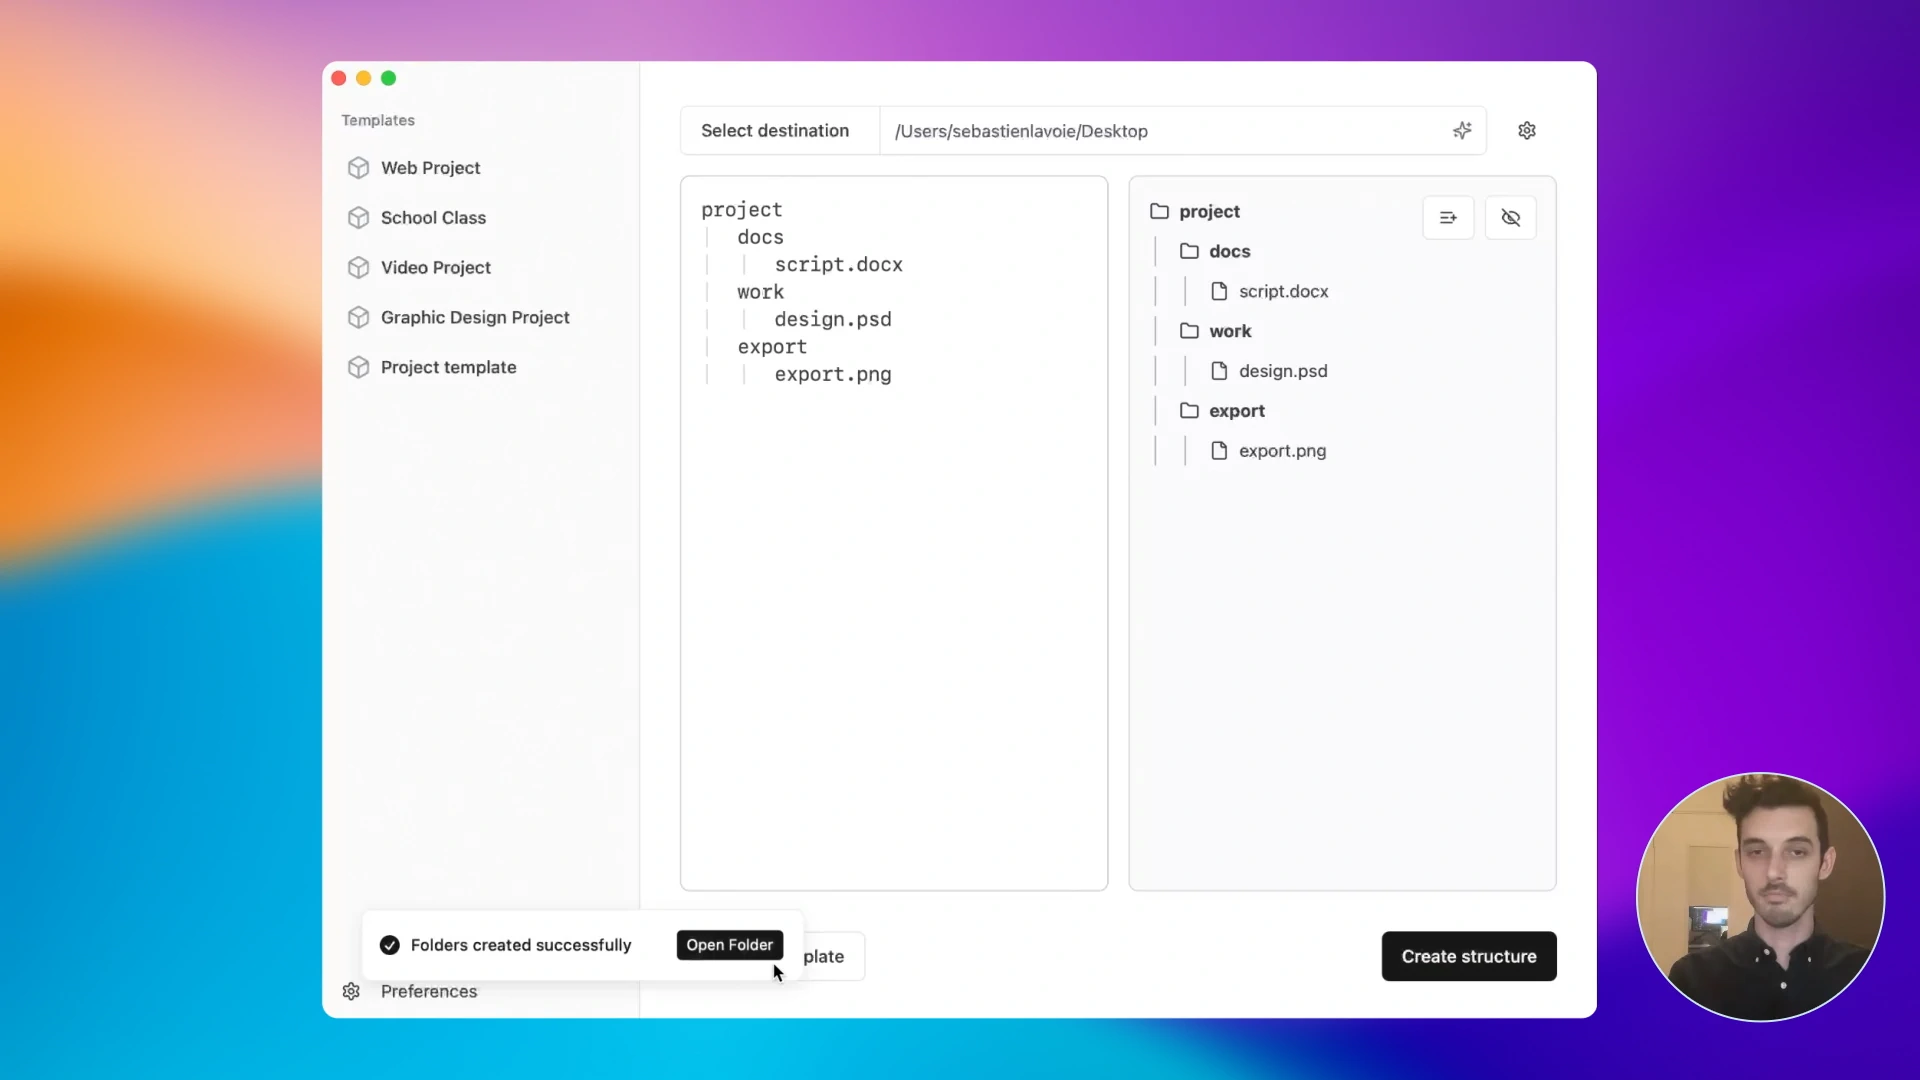This screenshot has height=1080, width=1920.
Task: Click 'design.psd' in the text editor
Action: [832, 320]
